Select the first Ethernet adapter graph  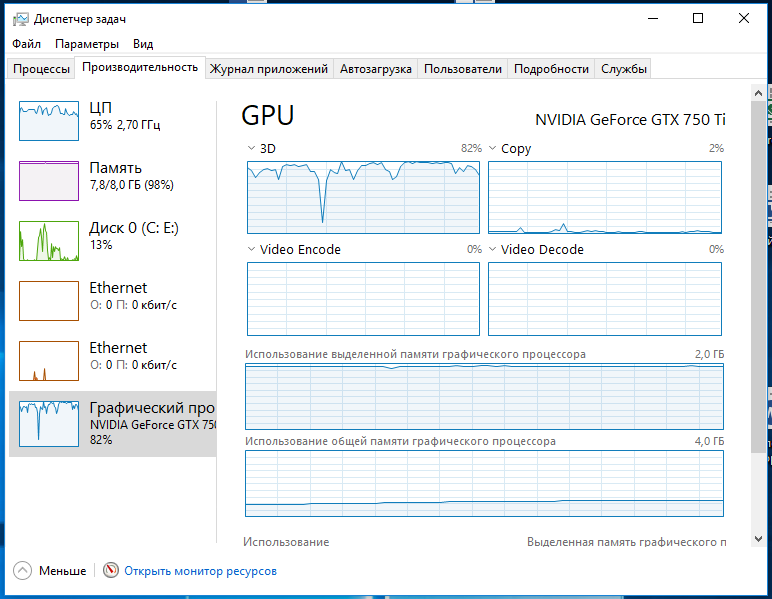[x=49, y=300]
